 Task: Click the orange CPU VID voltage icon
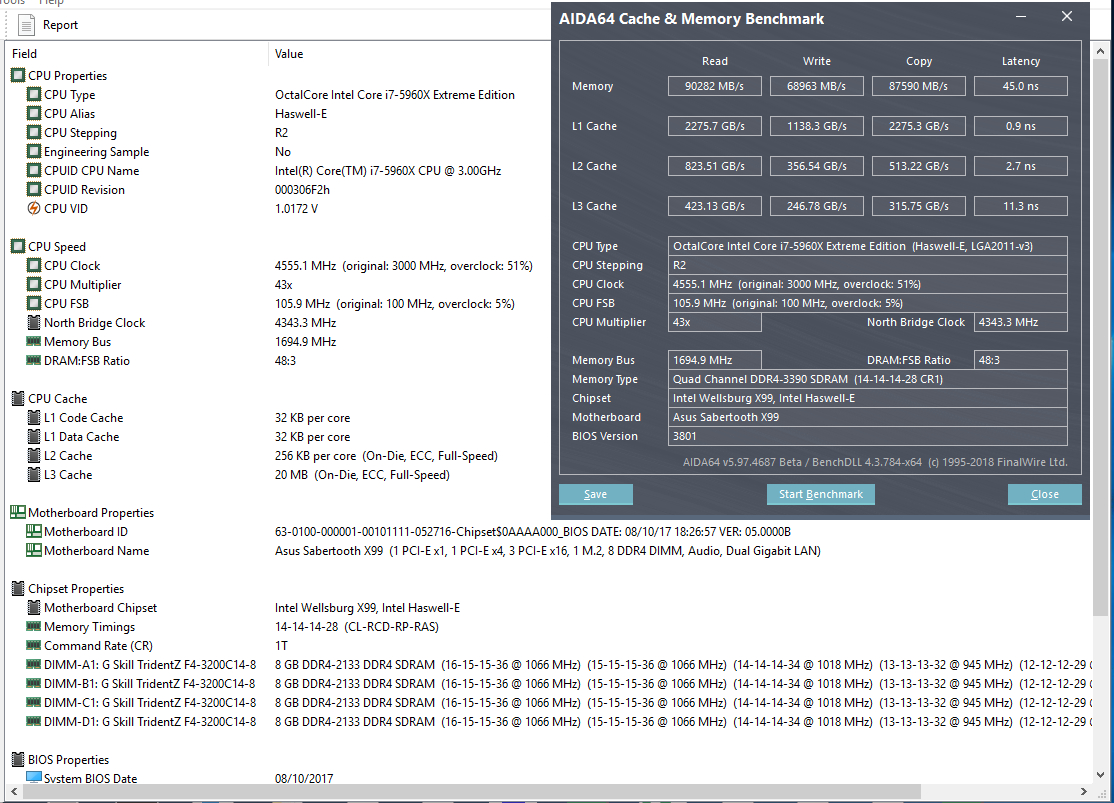[x=33, y=208]
